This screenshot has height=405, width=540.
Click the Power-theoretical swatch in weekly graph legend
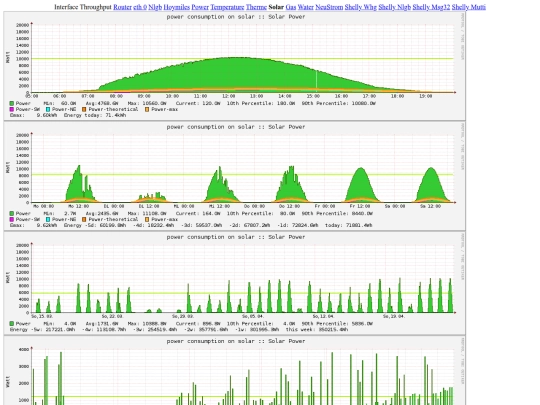84,219
